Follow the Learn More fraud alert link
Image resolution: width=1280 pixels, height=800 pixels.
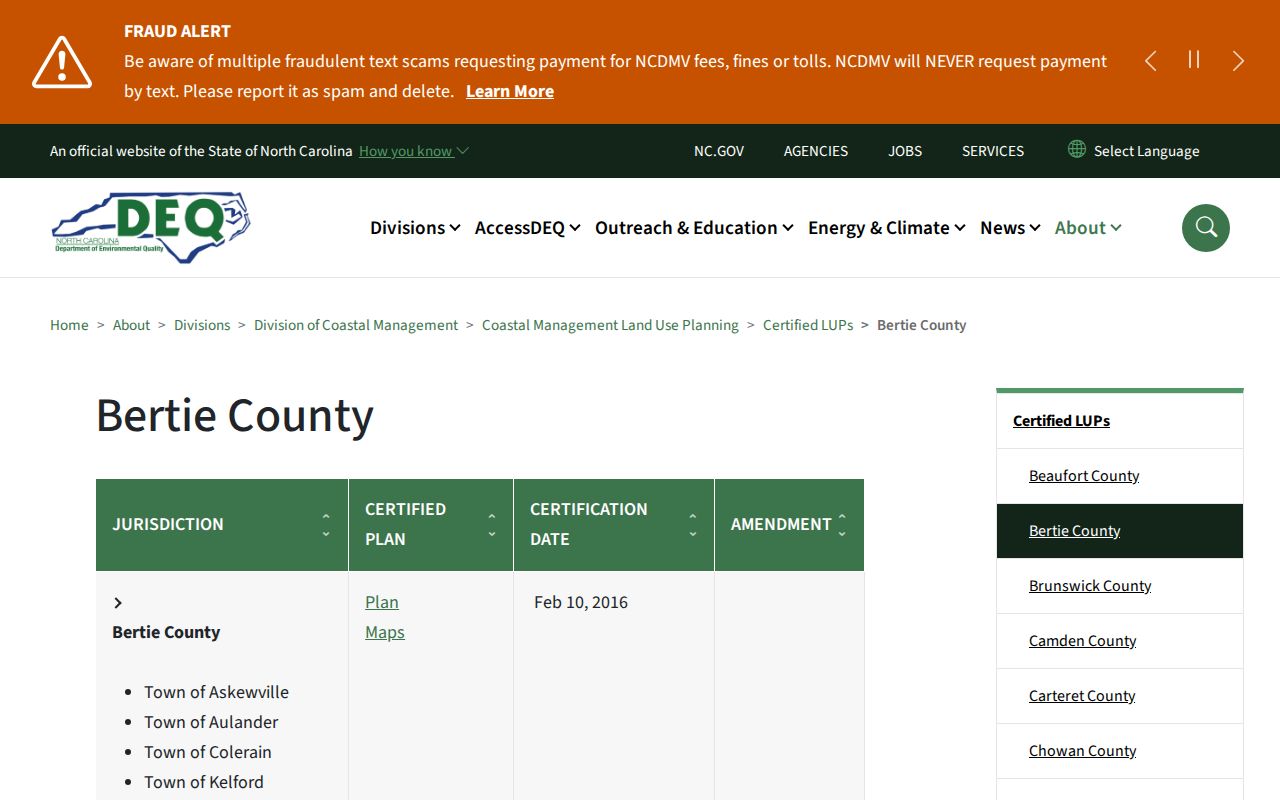510,91
